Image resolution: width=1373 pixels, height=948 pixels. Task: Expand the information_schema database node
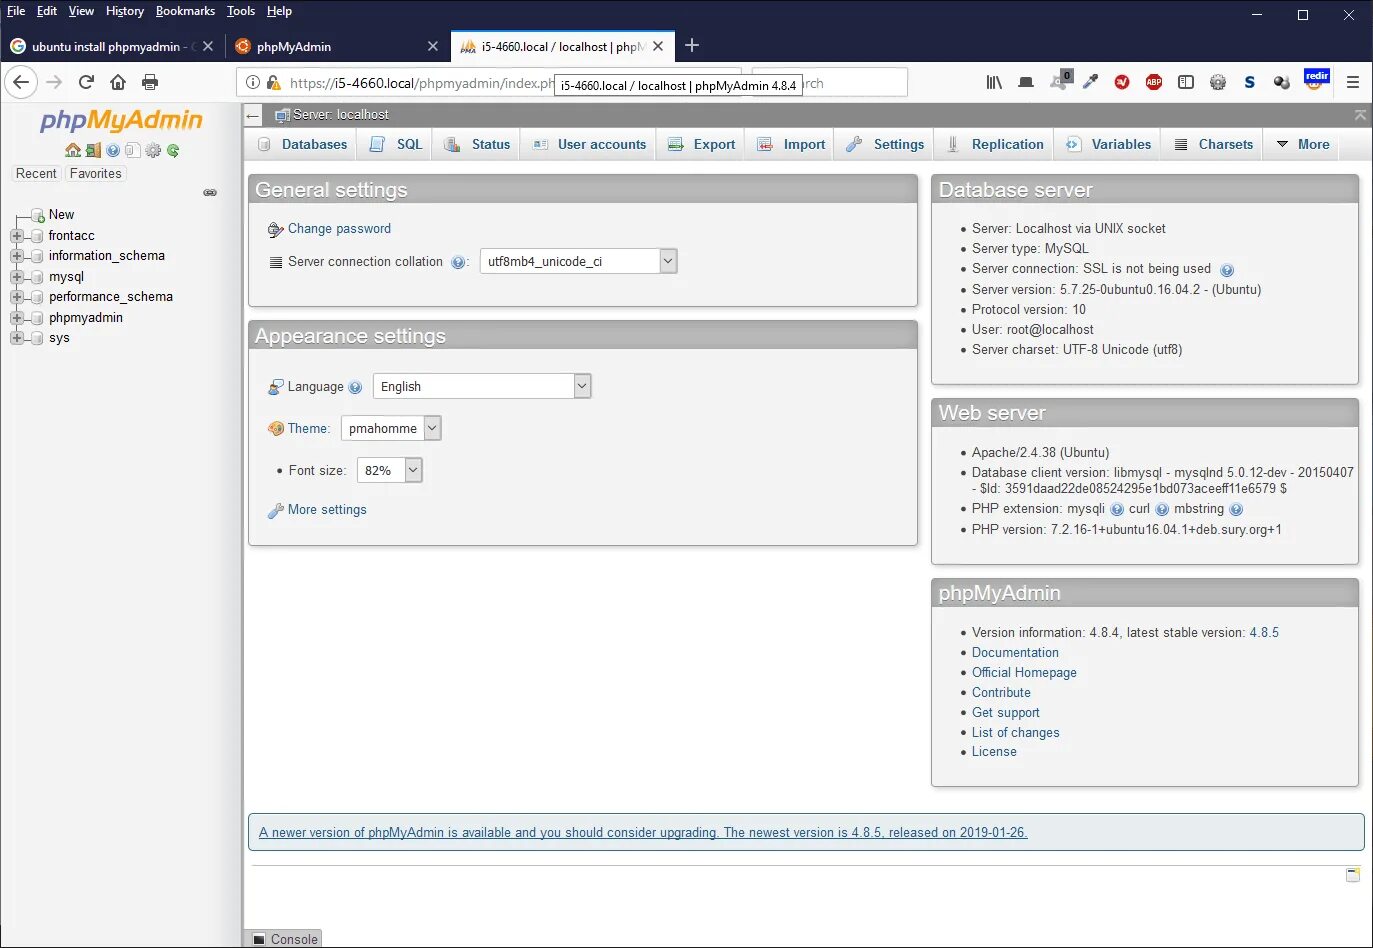[17, 256]
